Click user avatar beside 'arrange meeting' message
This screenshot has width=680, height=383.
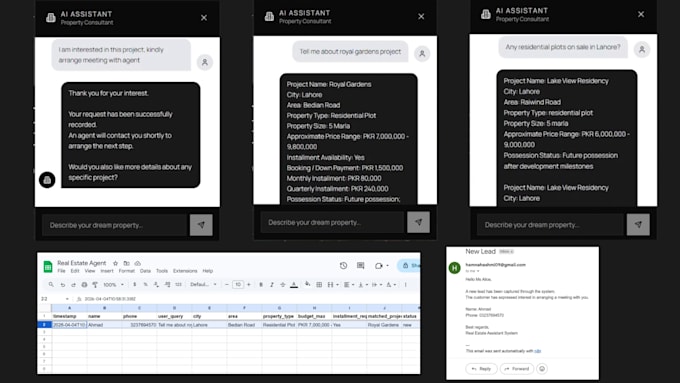(x=205, y=62)
